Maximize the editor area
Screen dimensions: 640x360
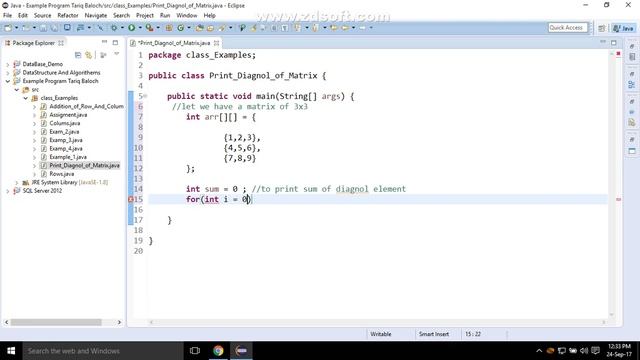pyautogui.click(x=614, y=42)
